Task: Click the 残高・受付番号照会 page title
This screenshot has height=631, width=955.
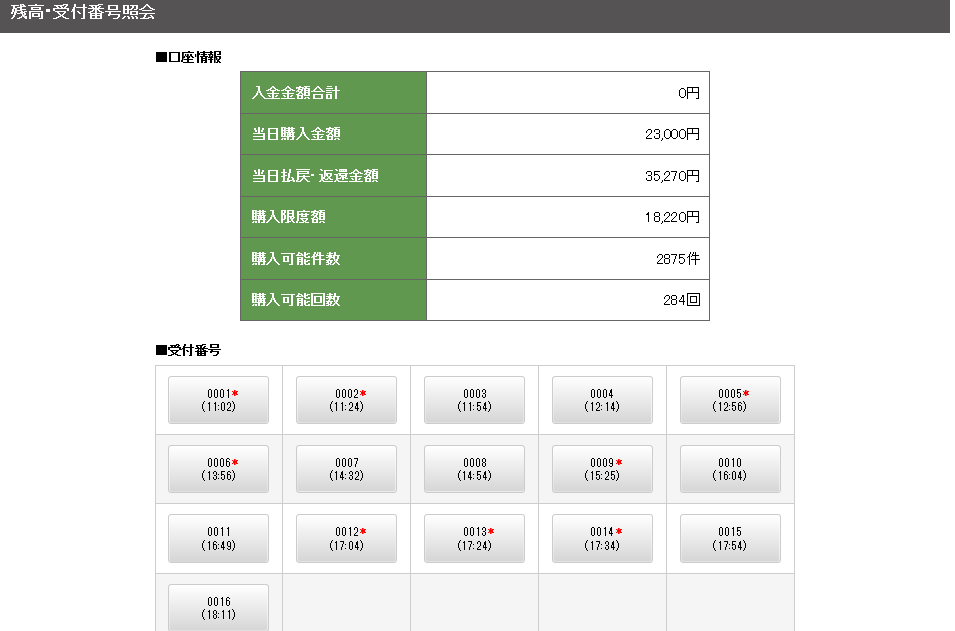Action: click(x=83, y=12)
